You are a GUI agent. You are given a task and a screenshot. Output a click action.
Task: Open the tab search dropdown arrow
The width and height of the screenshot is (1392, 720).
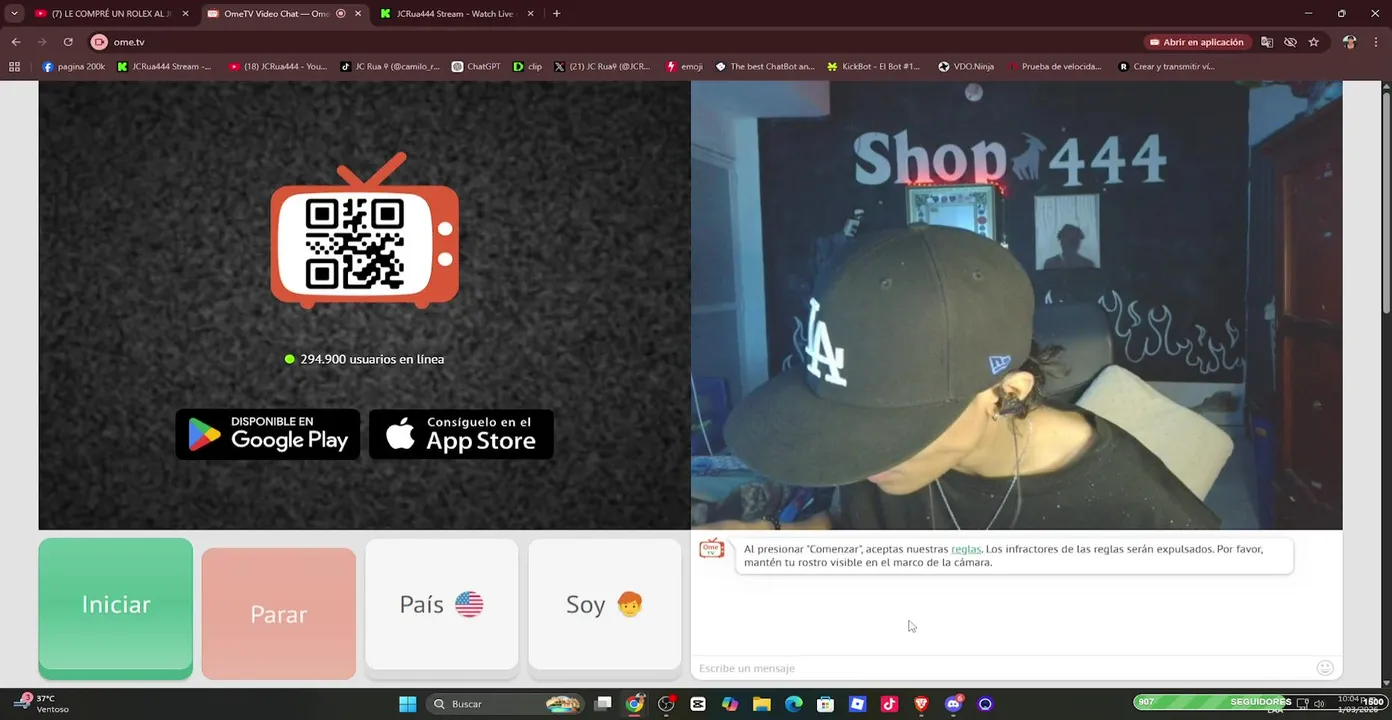pos(14,14)
